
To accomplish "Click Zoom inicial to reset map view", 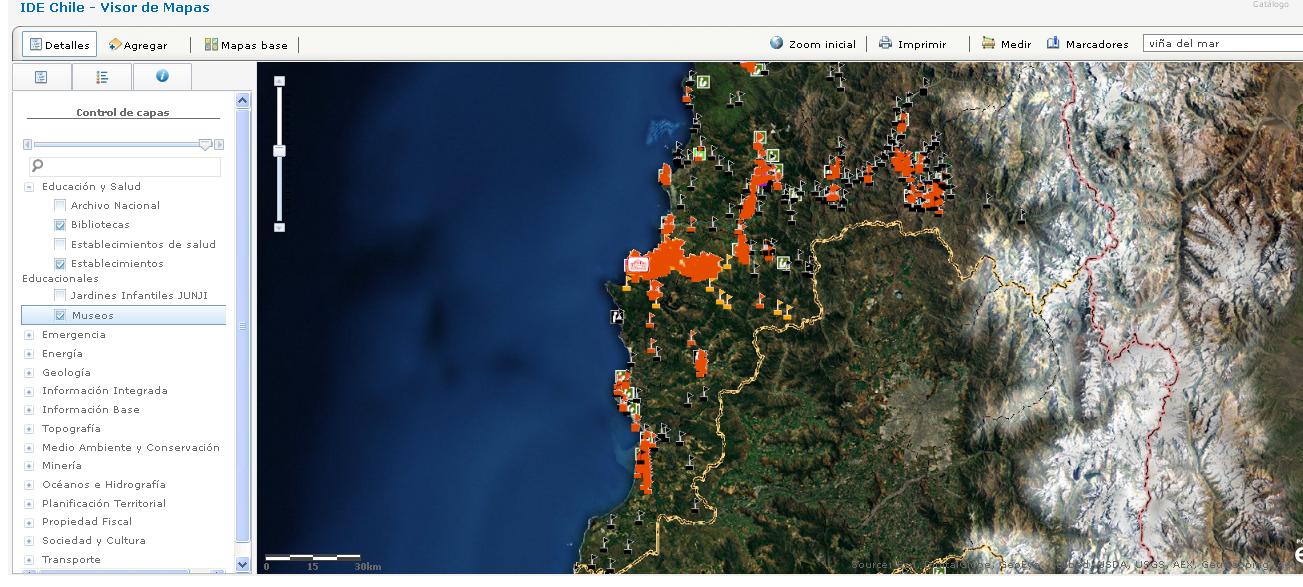I will pos(812,44).
